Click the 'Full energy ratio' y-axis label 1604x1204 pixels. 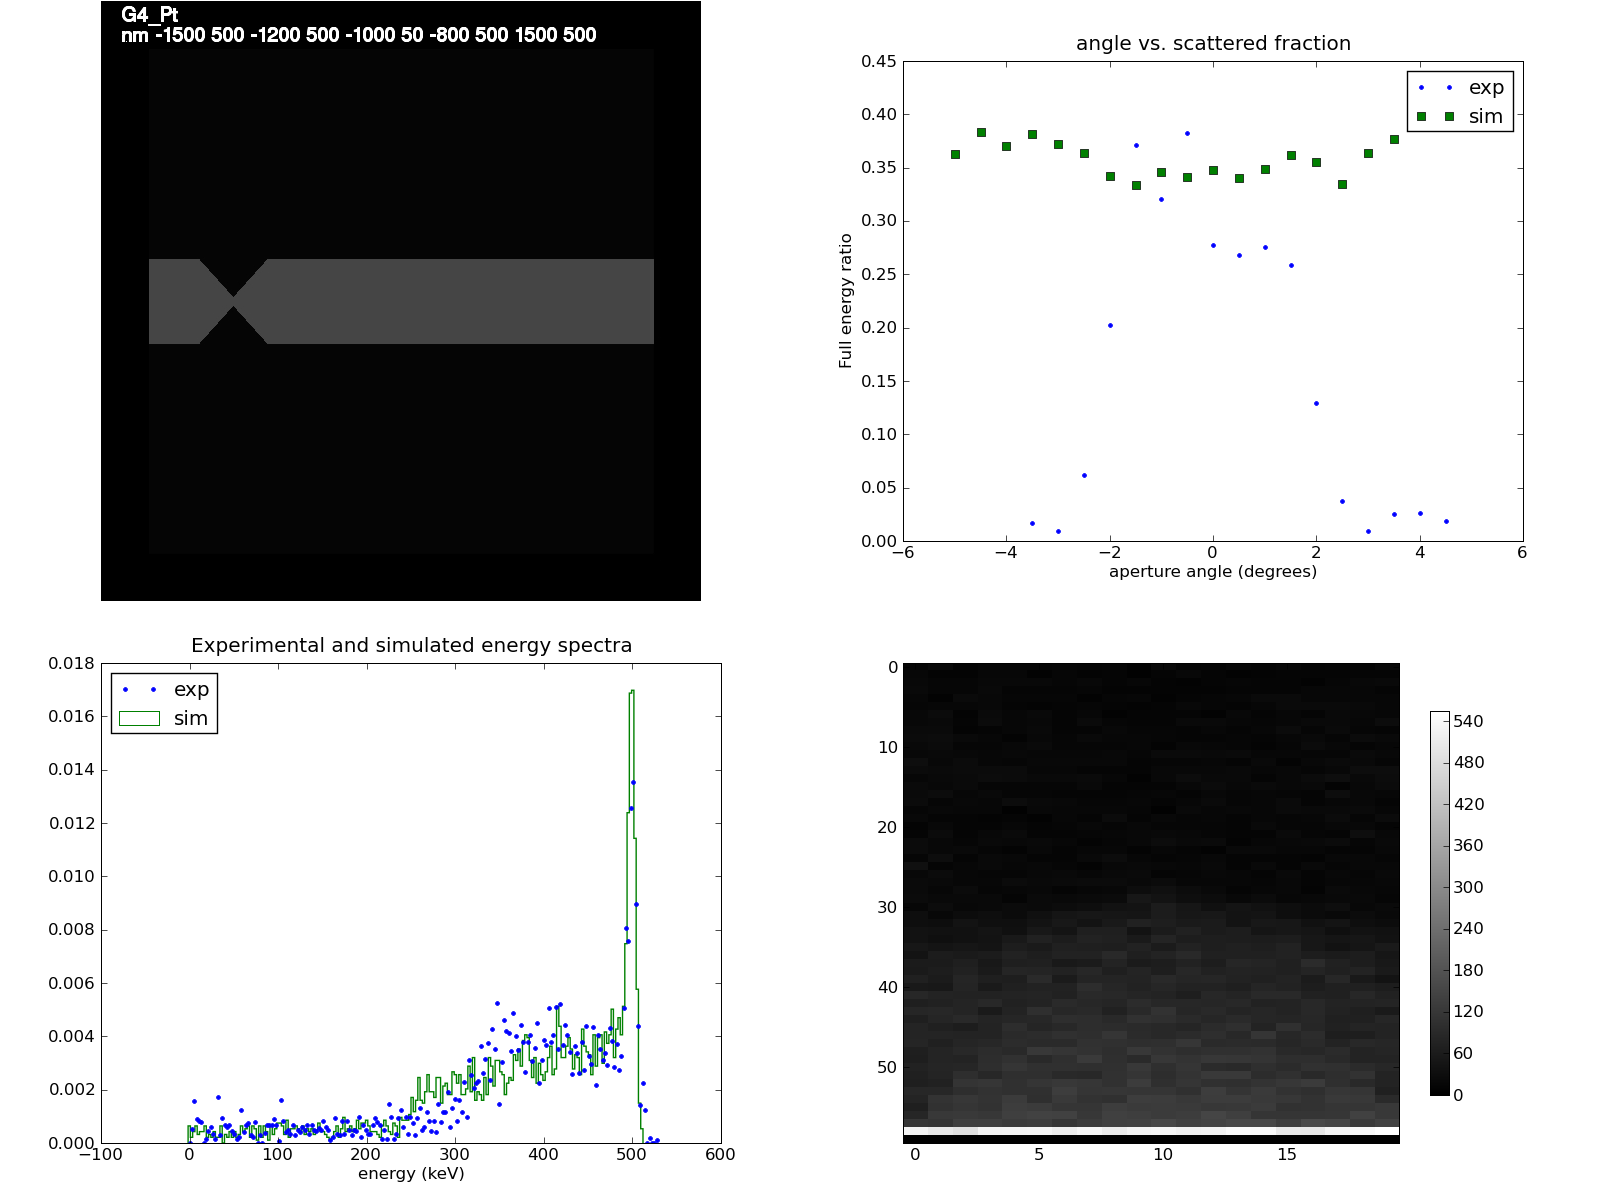(846, 301)
